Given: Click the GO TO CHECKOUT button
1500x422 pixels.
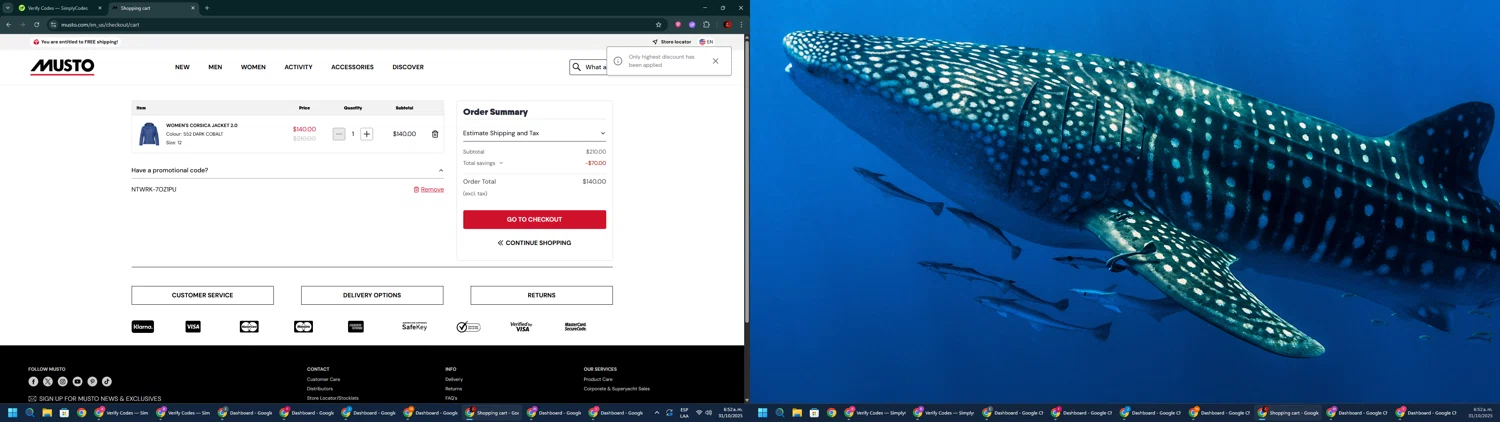Looking at the screenshot, I should point(534,219).
